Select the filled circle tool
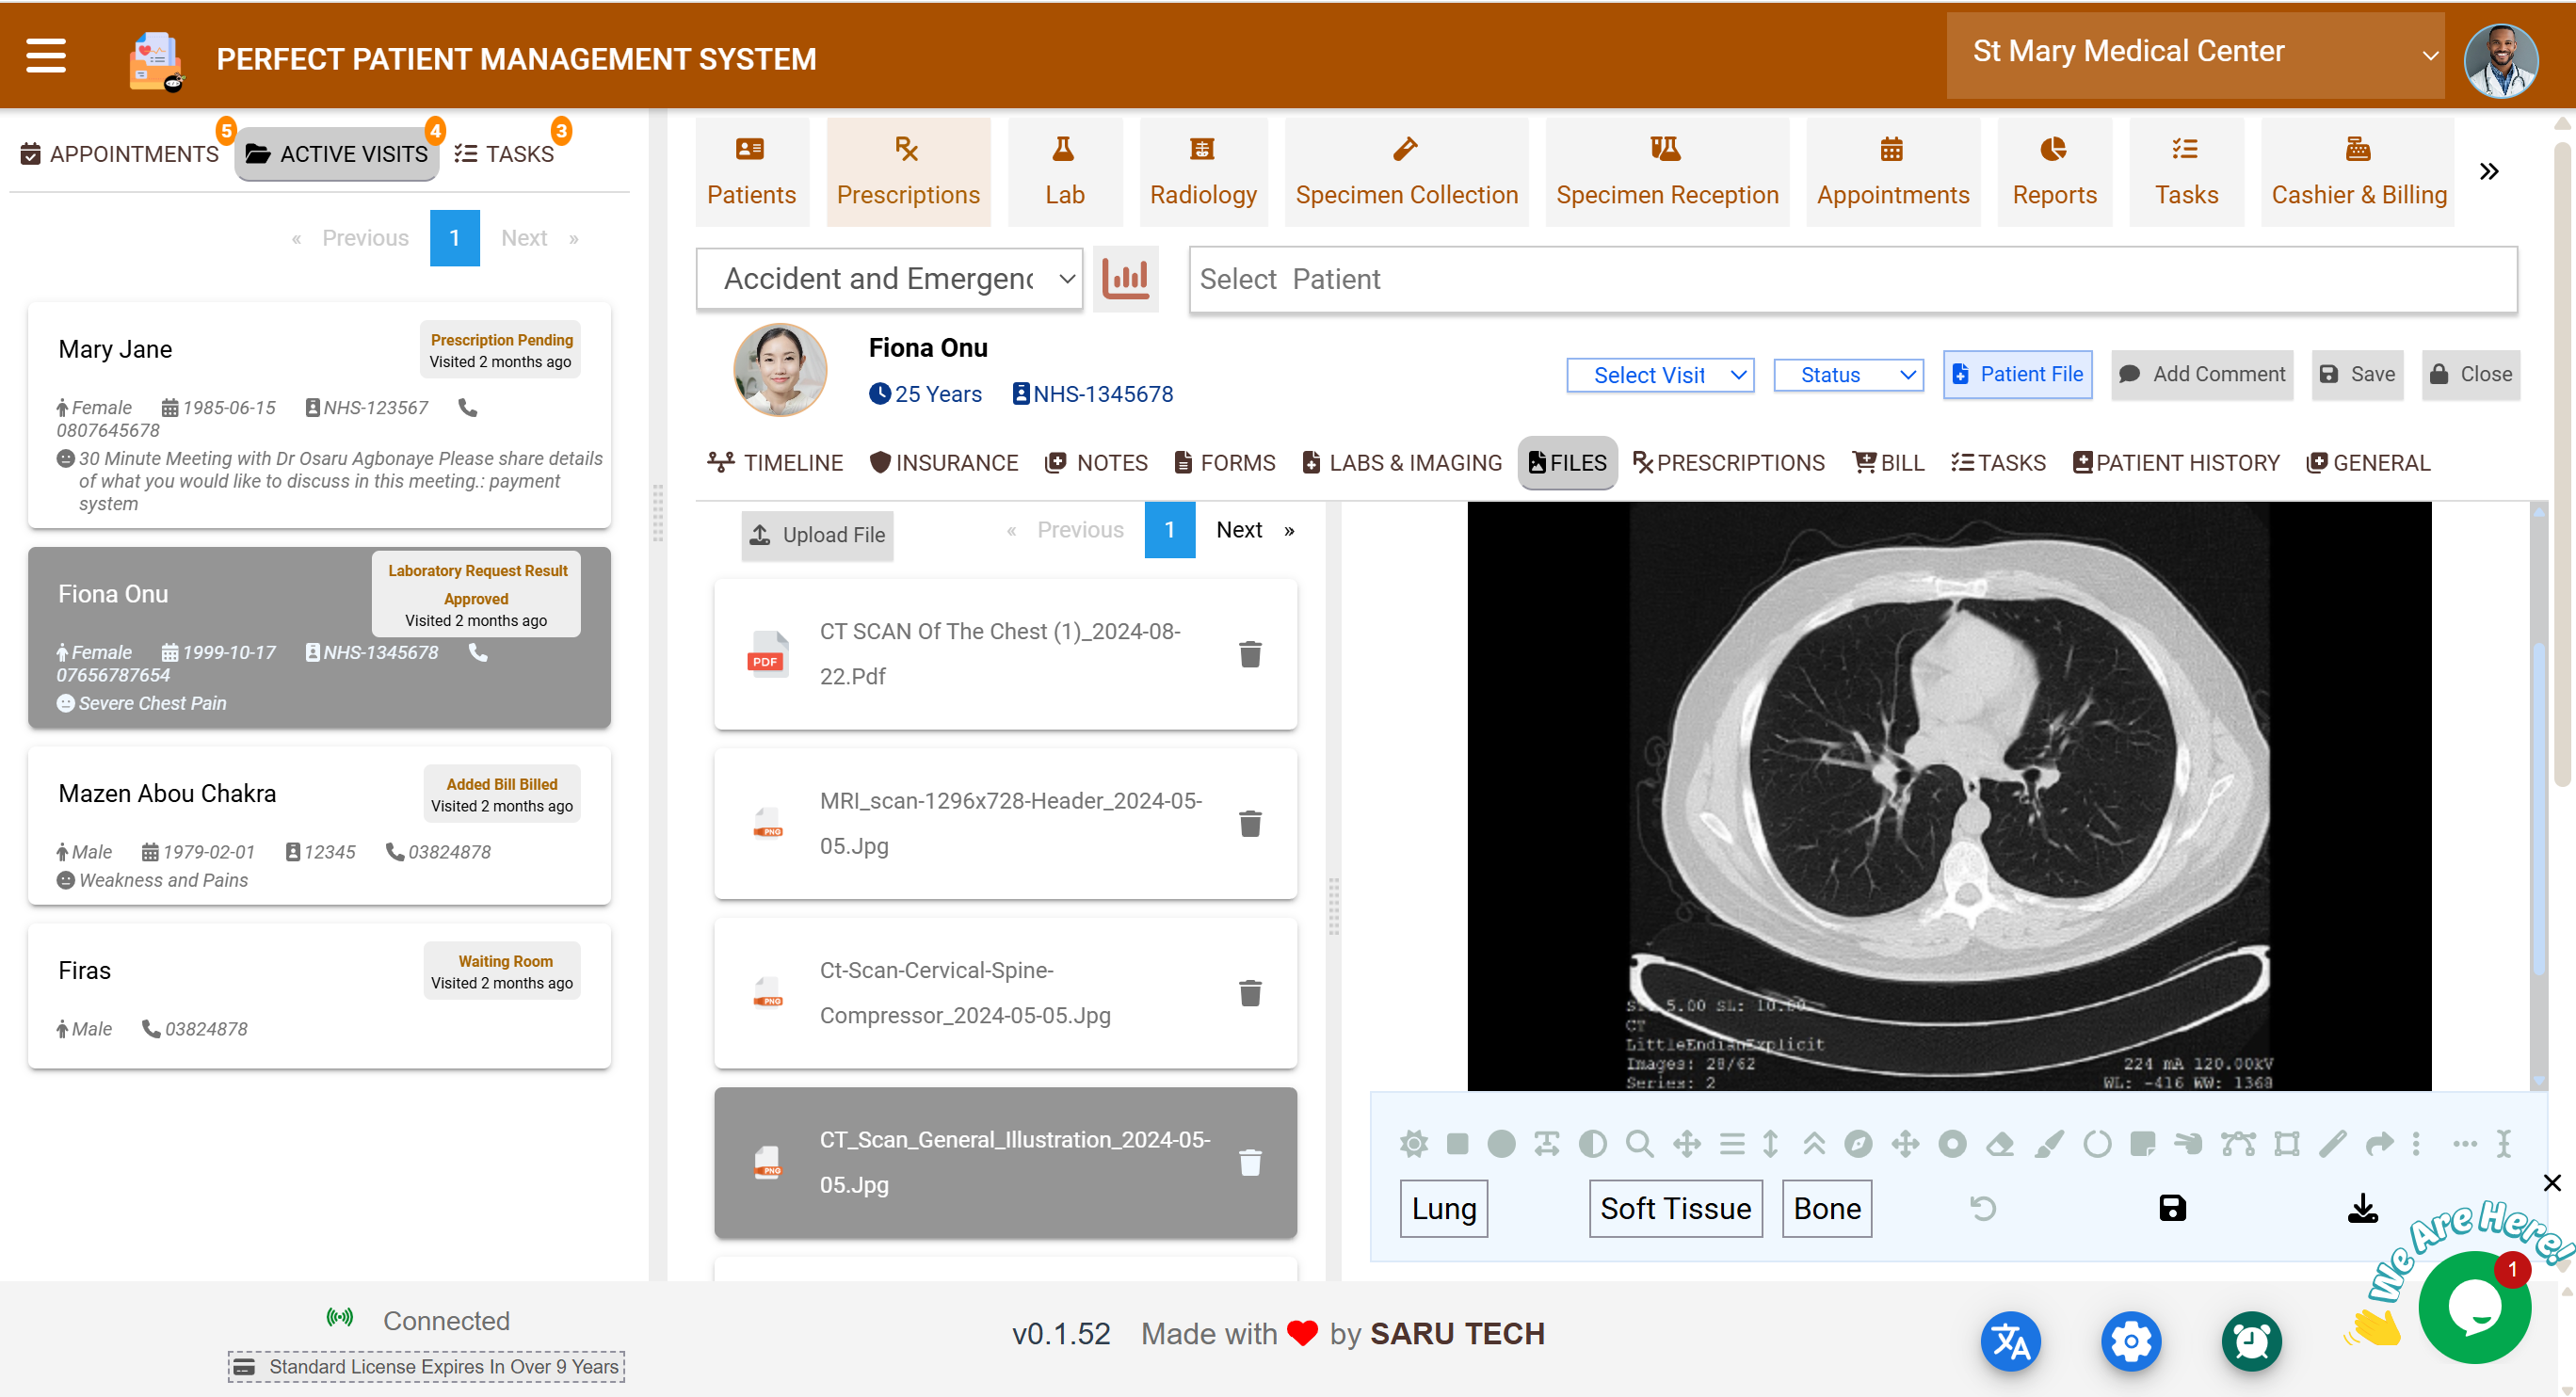2576x1397 pixels. [1501, 1143]
